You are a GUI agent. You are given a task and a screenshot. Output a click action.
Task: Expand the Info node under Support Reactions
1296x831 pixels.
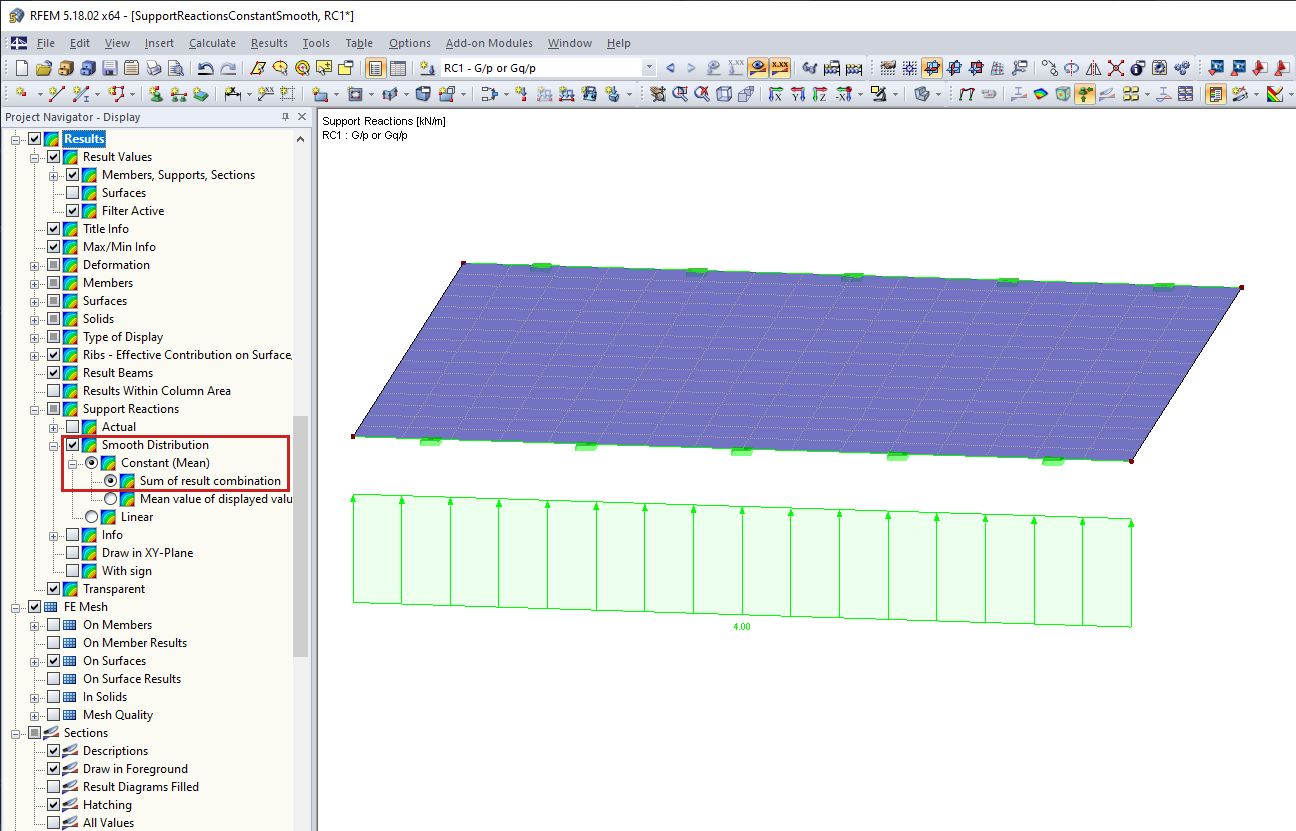pos(54,535)
